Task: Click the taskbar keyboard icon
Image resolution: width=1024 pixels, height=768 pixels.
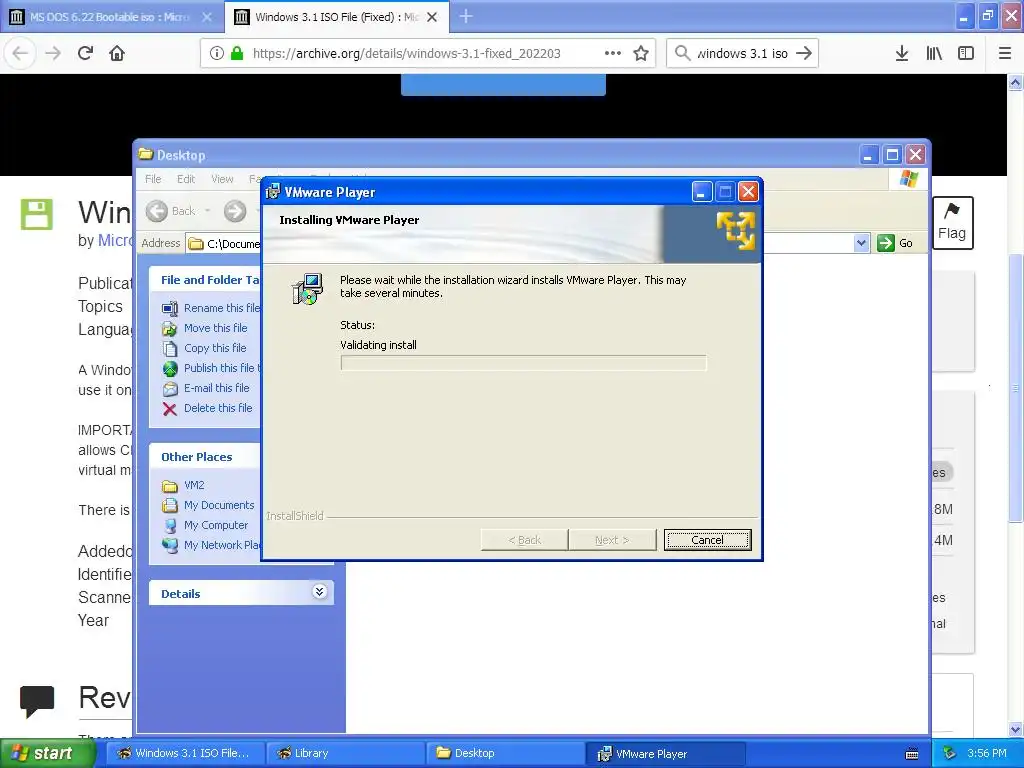Action: point(912,754)
